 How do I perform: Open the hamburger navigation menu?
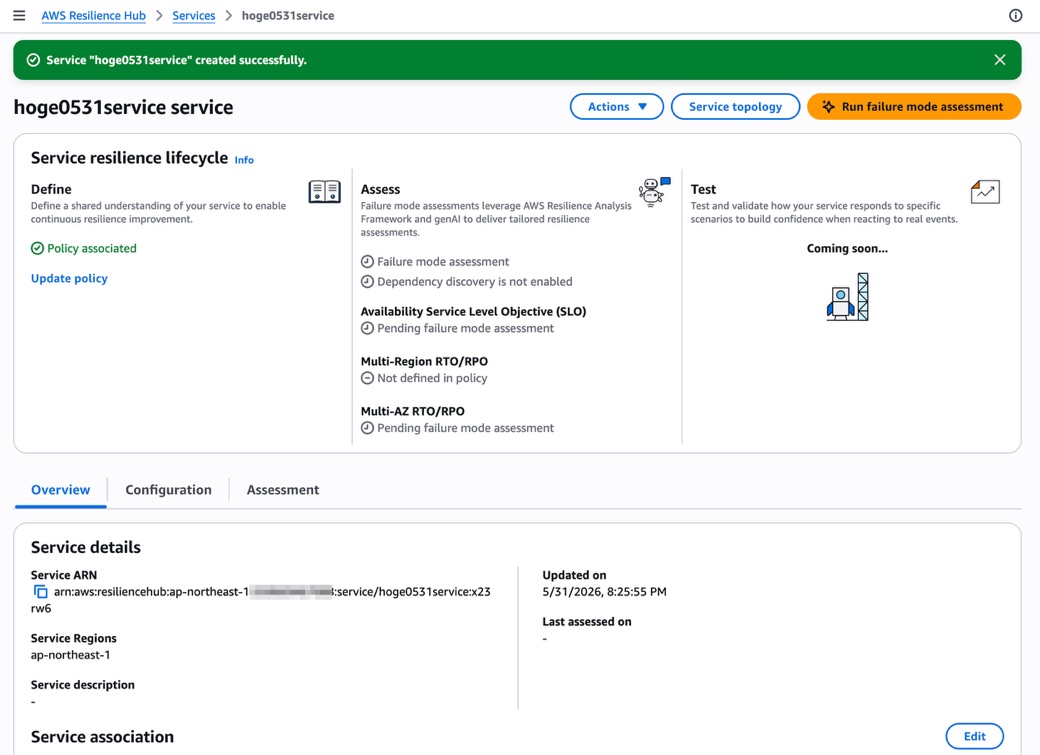coord(19,15)
